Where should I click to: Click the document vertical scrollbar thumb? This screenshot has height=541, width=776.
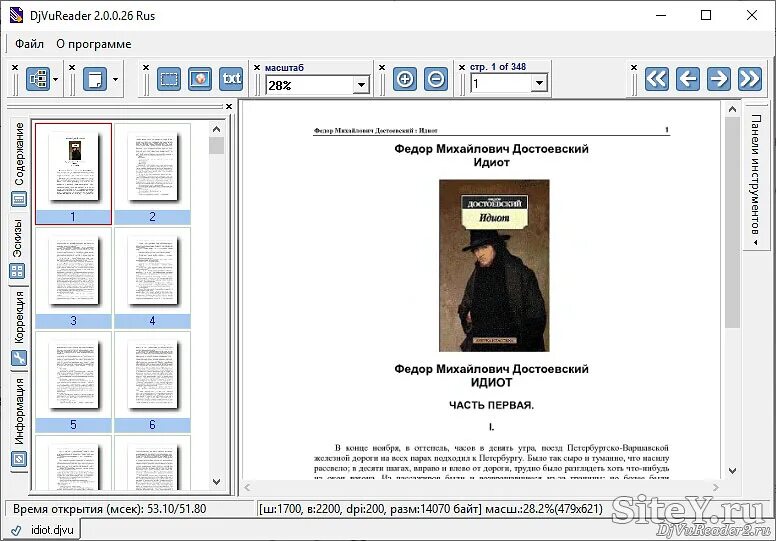tap(732, 222)
